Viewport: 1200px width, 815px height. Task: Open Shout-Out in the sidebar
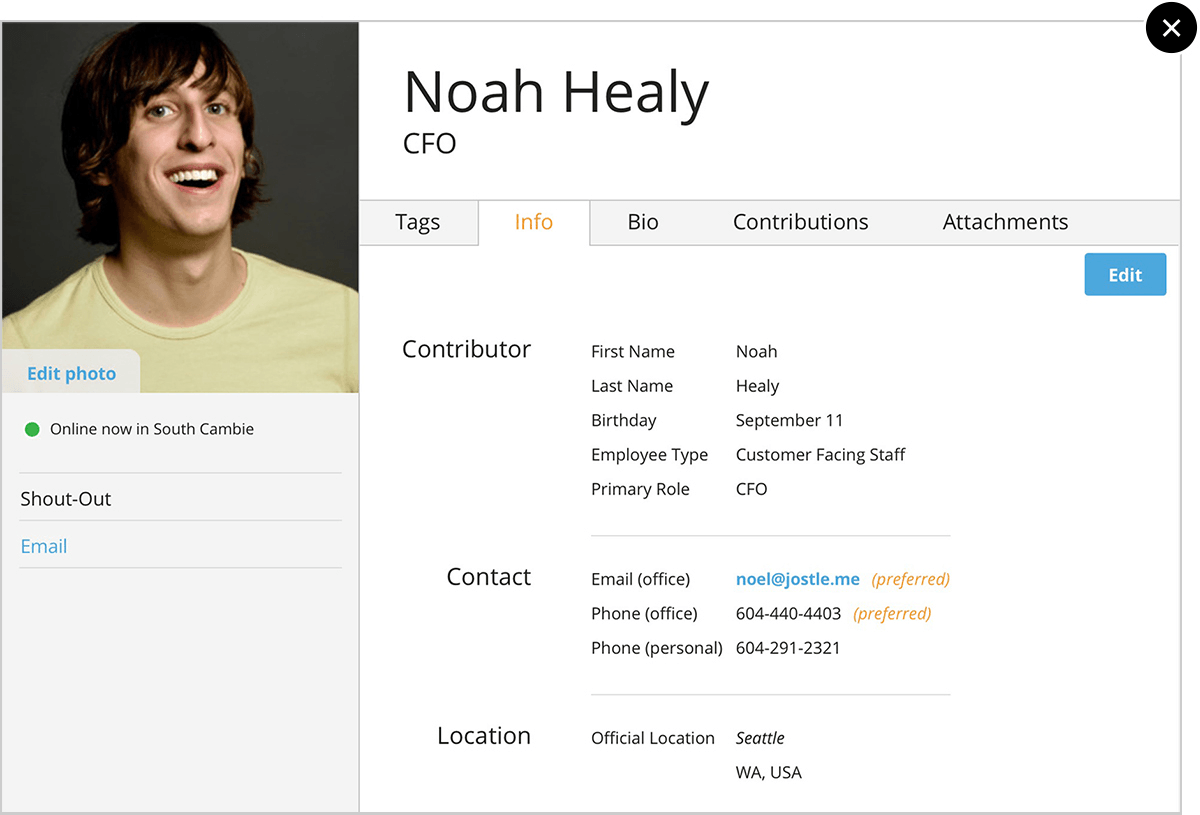pyautogui.click(x=66, y=498)
